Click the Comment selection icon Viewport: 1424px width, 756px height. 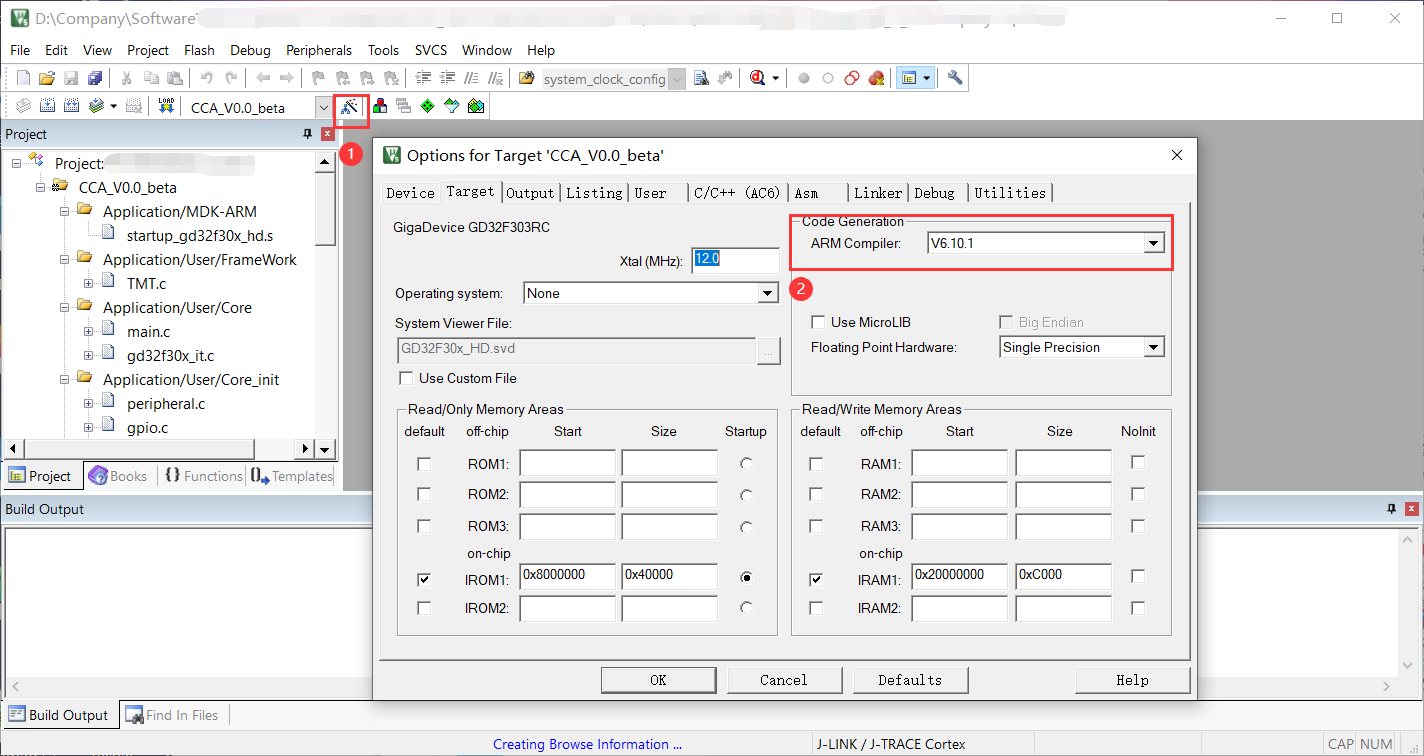pos(471,78)
